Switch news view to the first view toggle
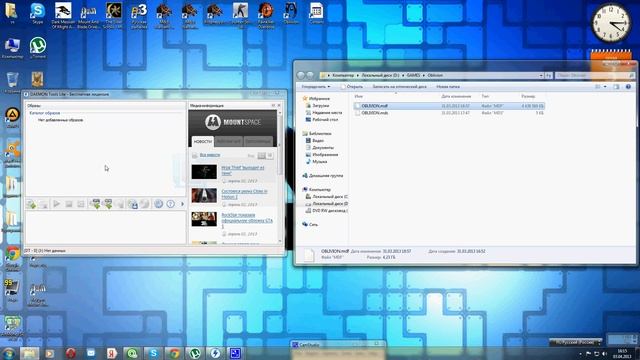The image size is (640, 360). tap(262, 156)
